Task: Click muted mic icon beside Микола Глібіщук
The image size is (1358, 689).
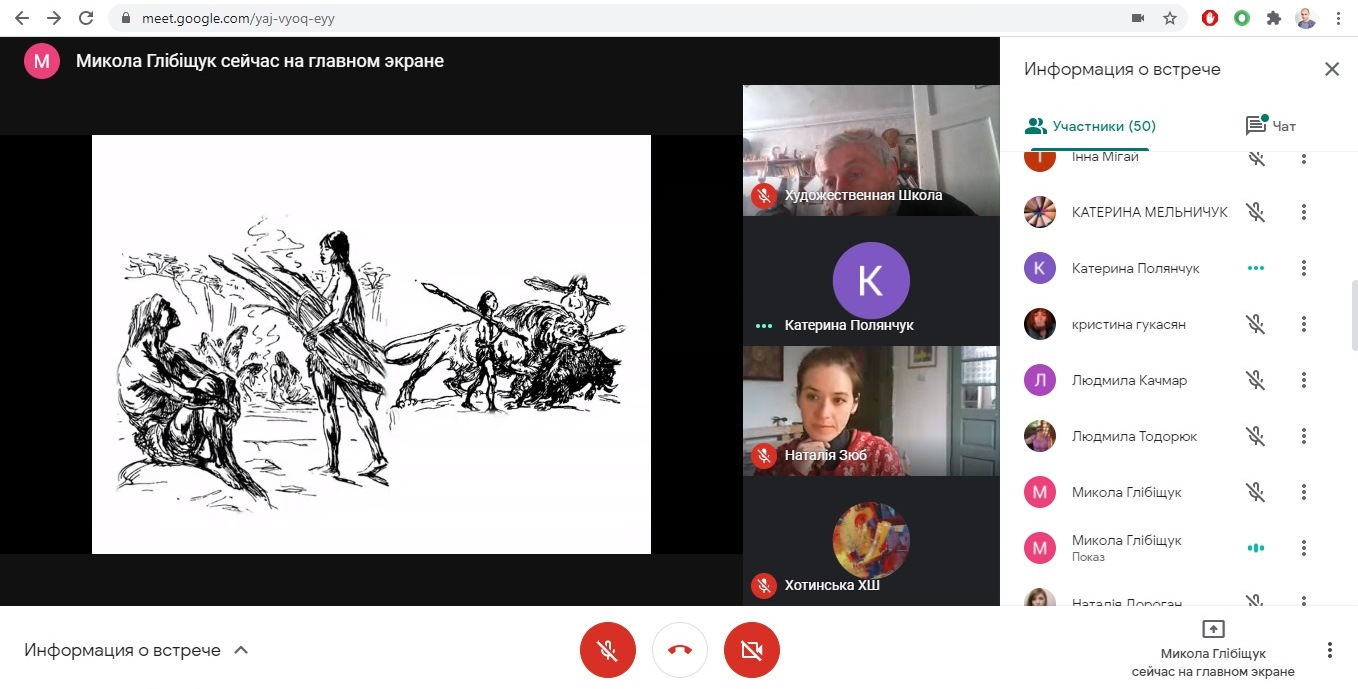Action: point(1256,492)
